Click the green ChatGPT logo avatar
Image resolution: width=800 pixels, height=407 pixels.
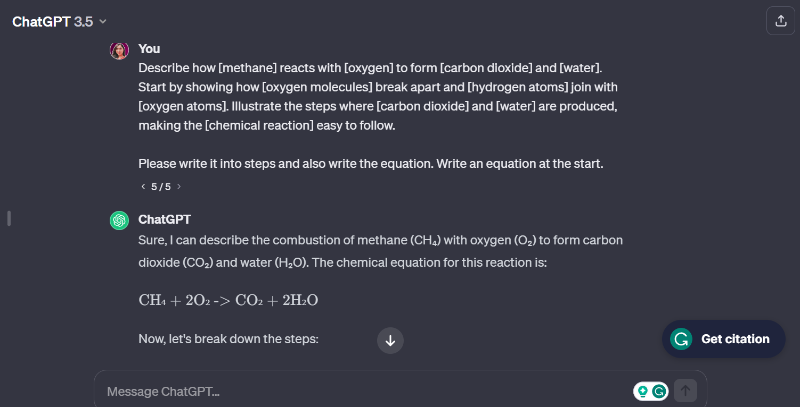(x=119, y=221)
